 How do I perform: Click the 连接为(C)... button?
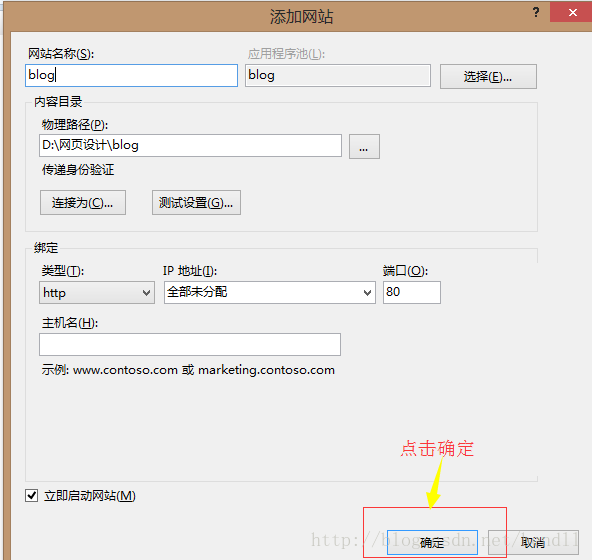83,203
